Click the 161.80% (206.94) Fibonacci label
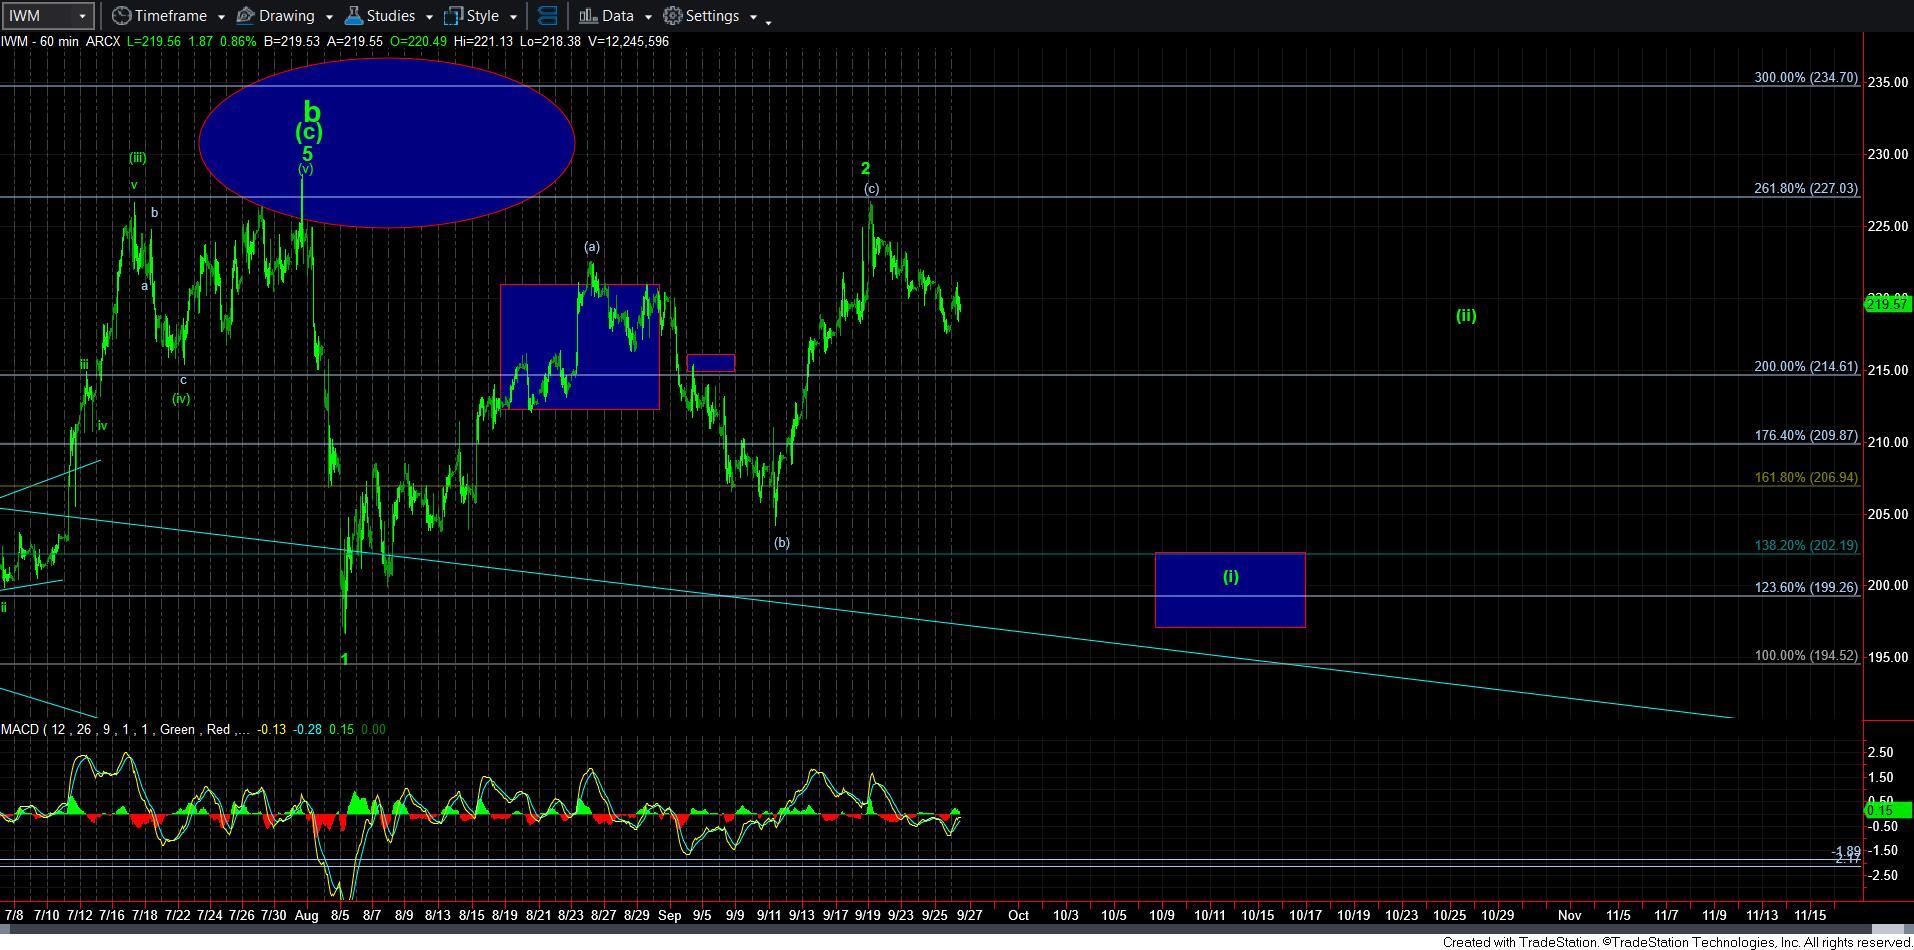 pos(1806,477)
